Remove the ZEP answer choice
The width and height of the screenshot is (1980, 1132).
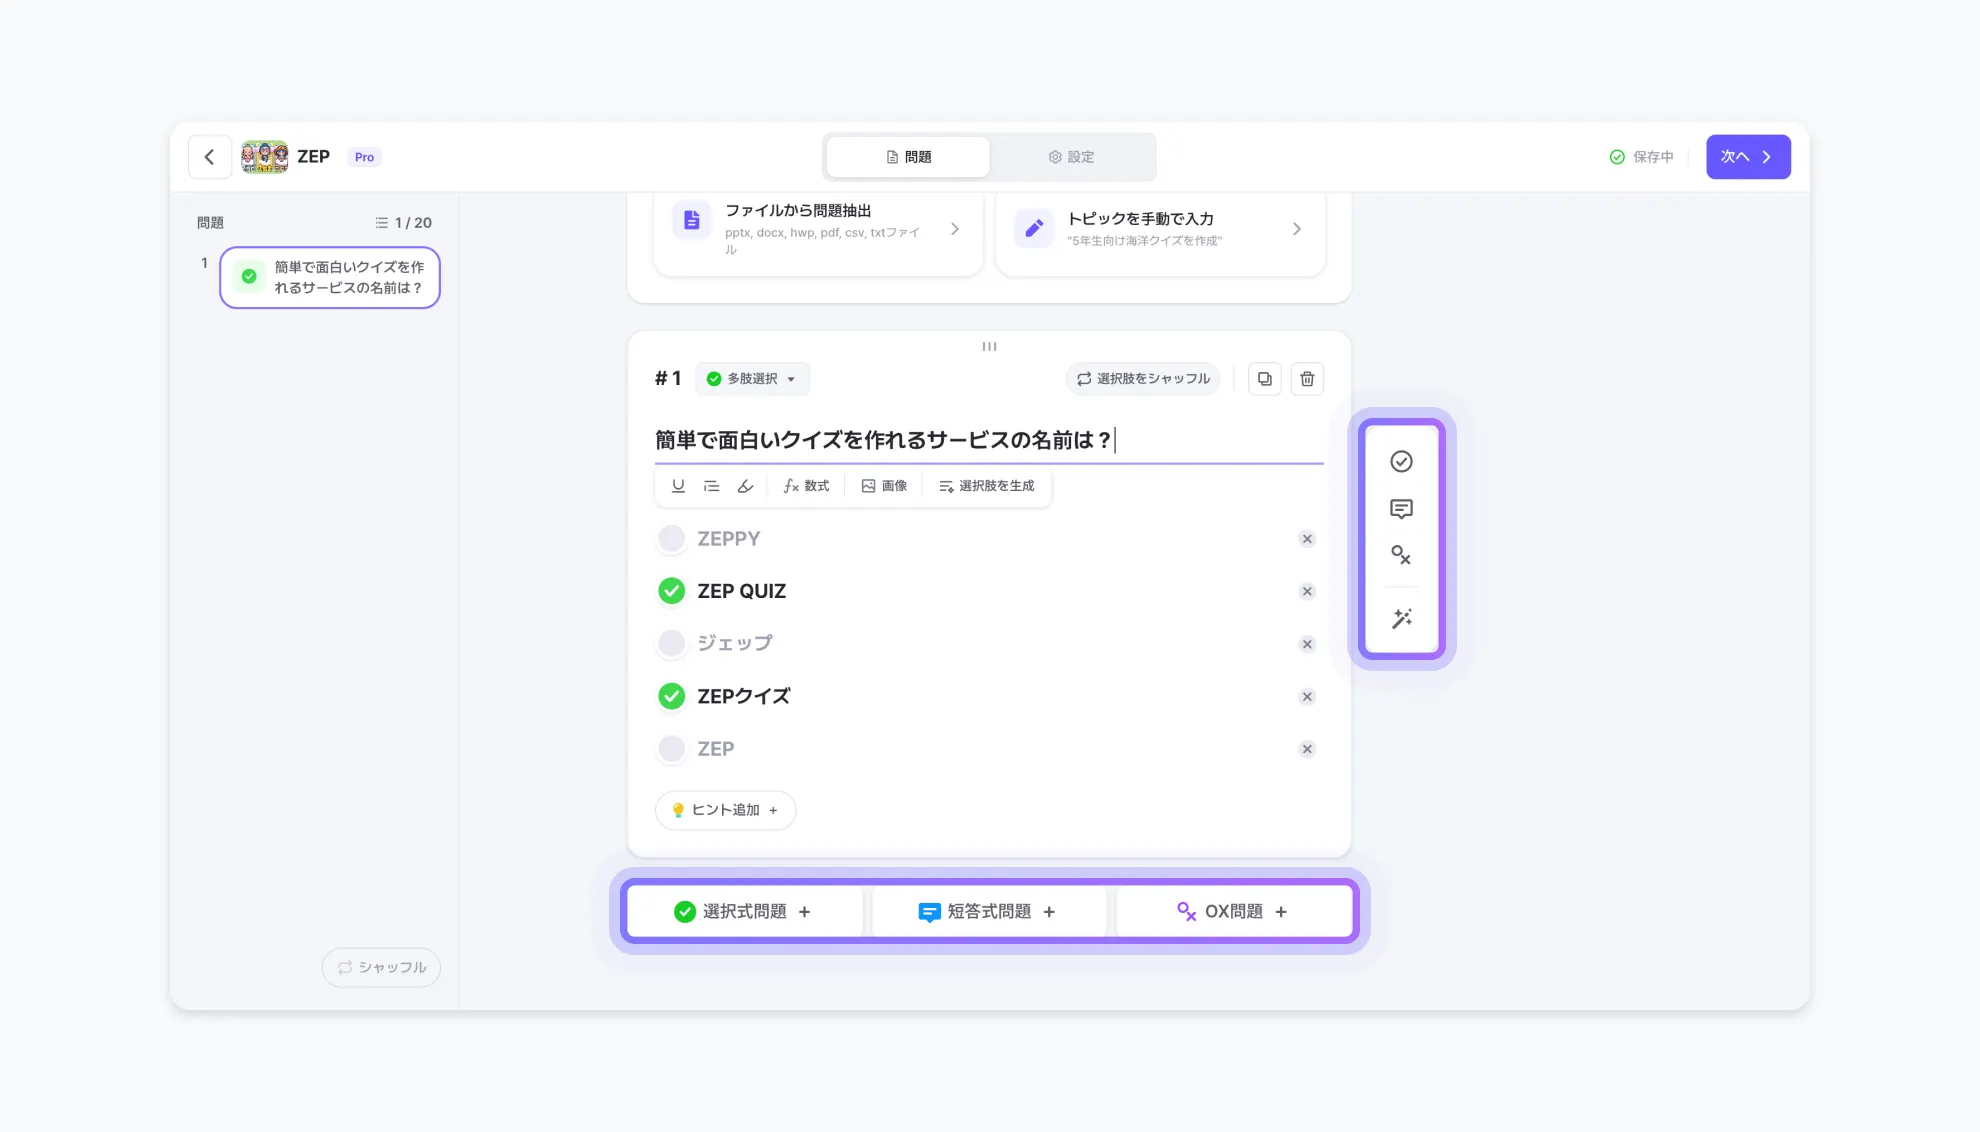(1307, 749)
